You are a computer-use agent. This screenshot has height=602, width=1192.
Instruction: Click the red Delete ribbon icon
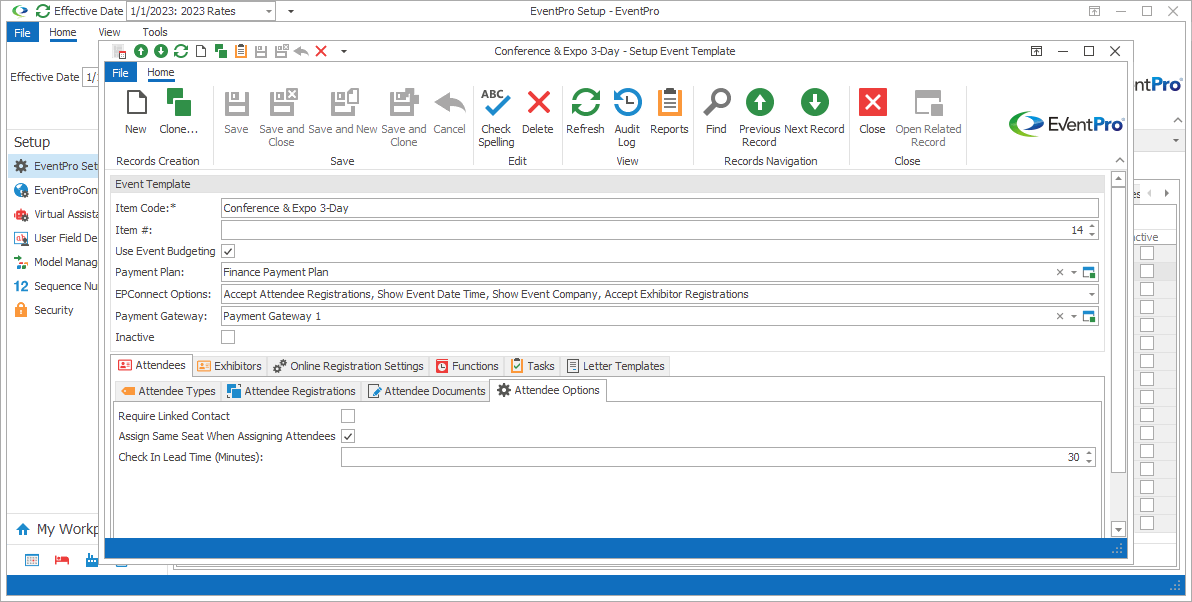click(x=538, y=112)
